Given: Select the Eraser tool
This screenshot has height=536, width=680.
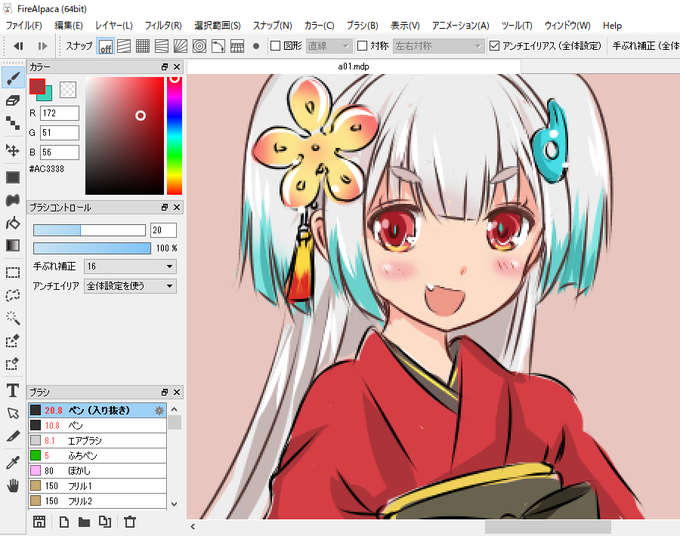Looking at the screenshot, I should pos(13,101).
